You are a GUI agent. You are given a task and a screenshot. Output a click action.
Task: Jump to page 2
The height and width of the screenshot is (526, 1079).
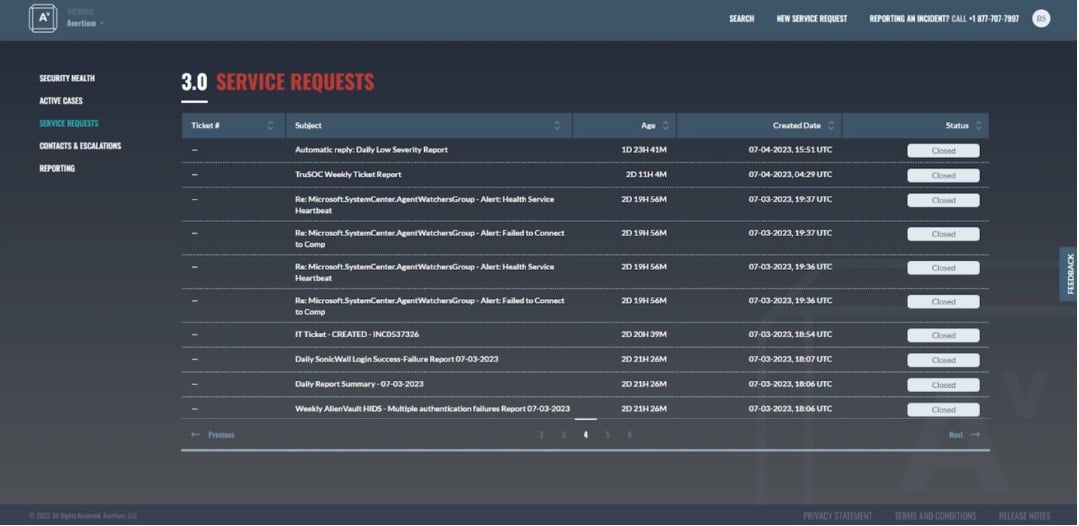(x=542, y=435)
